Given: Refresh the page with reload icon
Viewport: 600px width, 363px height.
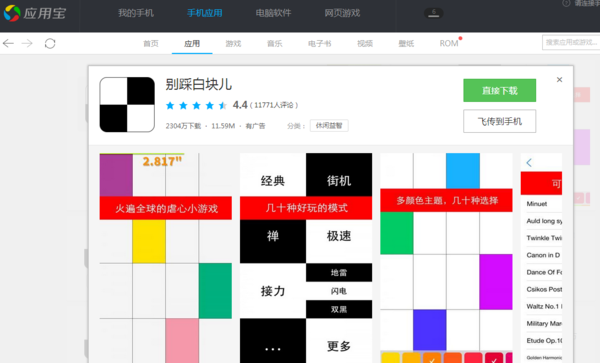Looking at the screenshot, I should (50, 43).
